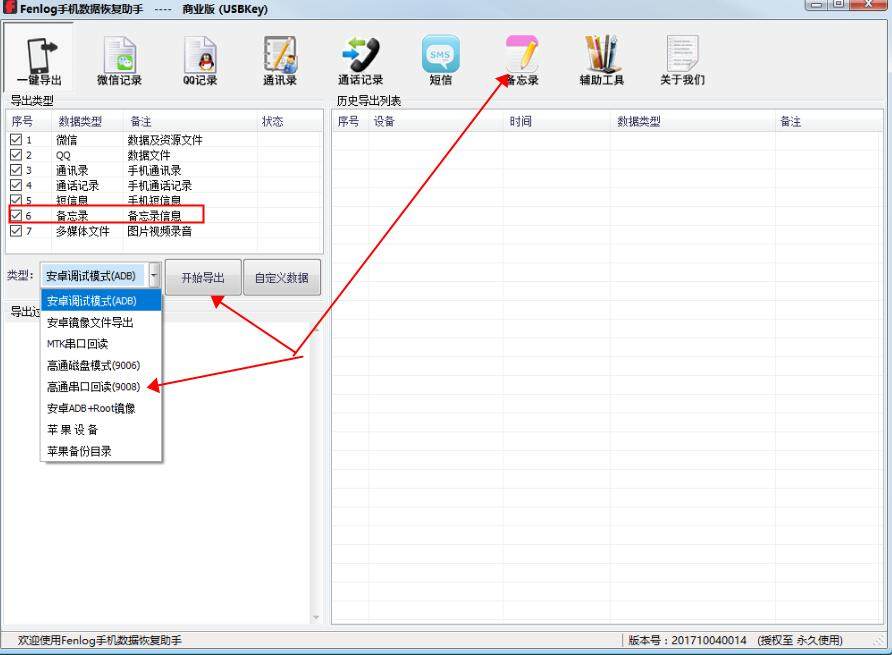Click 欢迎使用Fenlog手机数据恢复助手 status text
Screen dimensions: 892x655
coord(100,640)
